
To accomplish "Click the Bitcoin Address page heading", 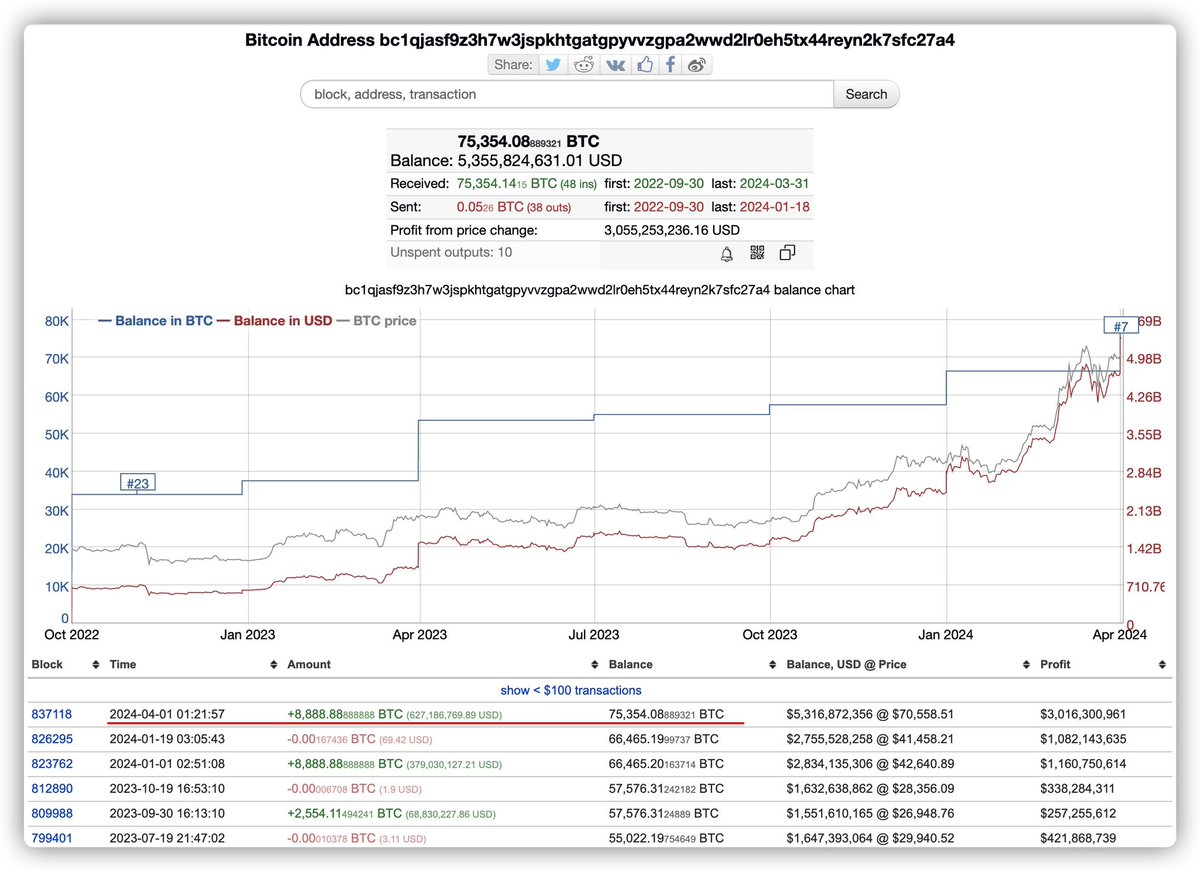I will pos(599,40).
